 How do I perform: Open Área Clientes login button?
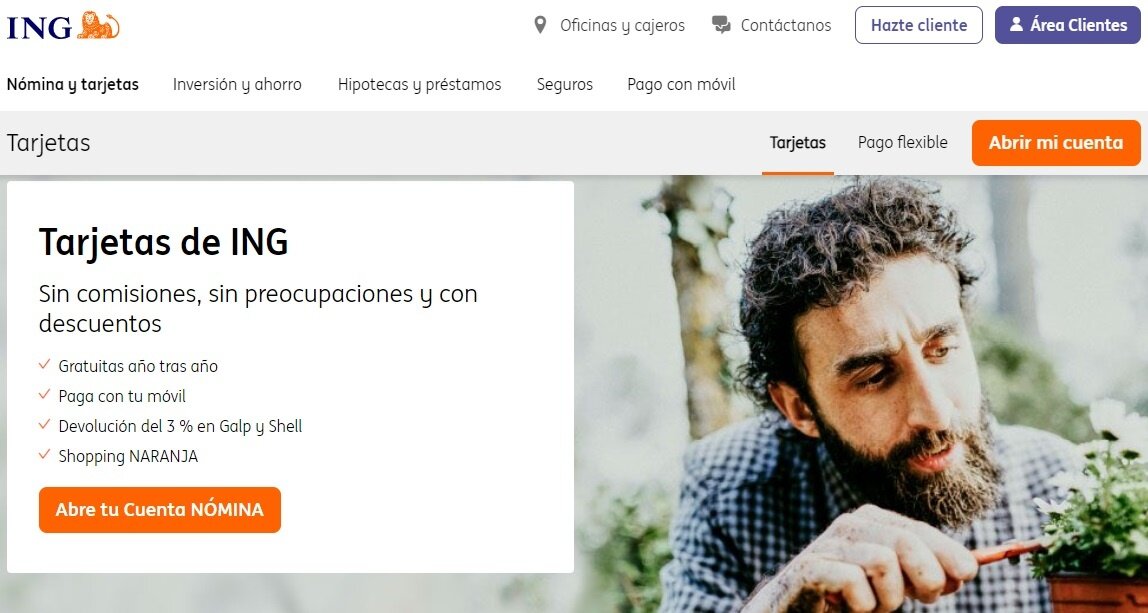coord(1067,25)
